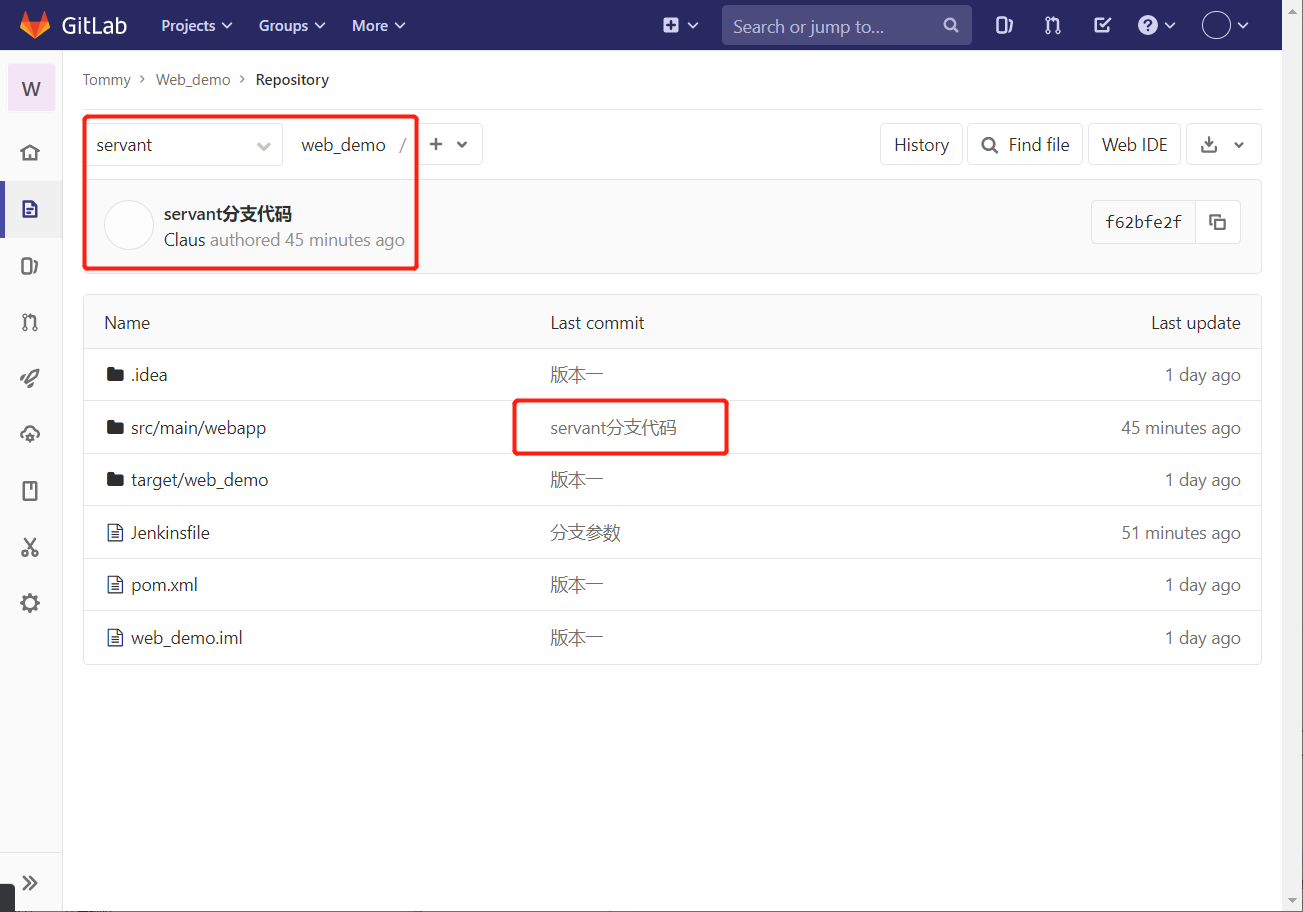
Task: Open the Jenkinsfile file
Action: point(170,533)
